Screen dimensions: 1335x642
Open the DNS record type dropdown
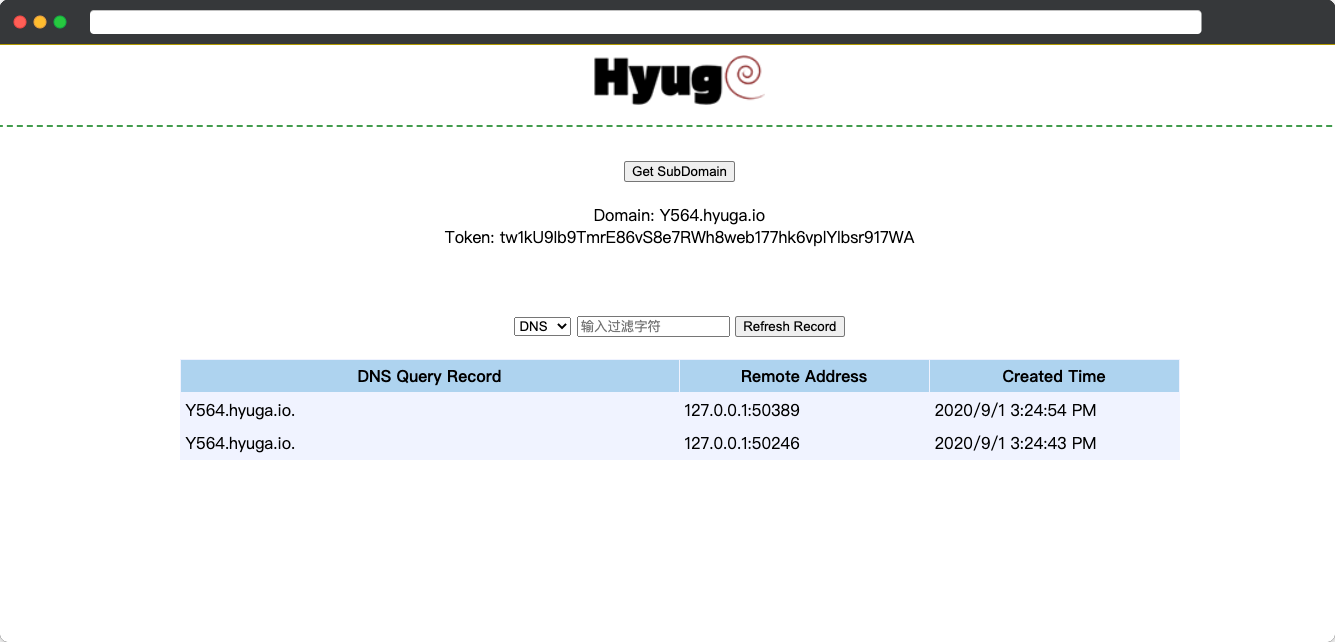[x=542, y=326]
